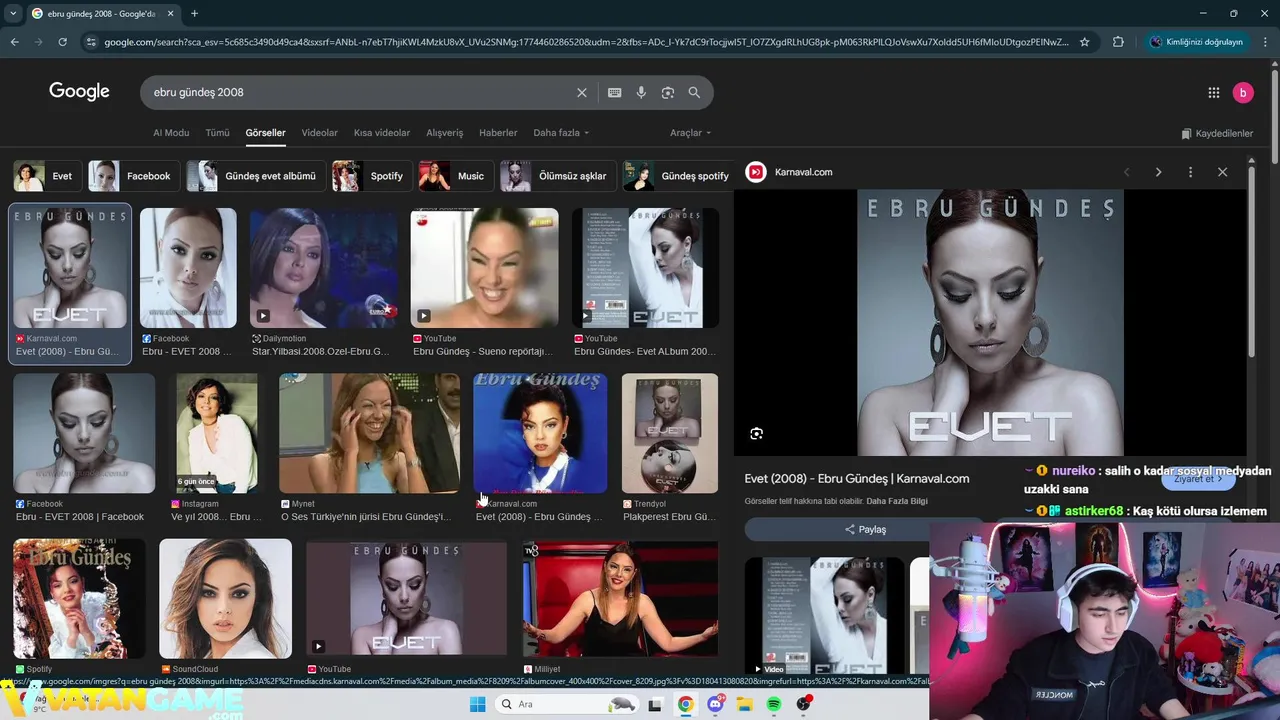1280x720 pixels.
Task: Clear the search box text
Action: (582, 92)
